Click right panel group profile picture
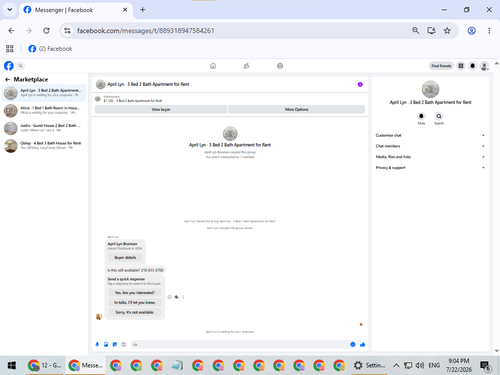The height and width of the screenshot is (375, 500). click(430, 89)
